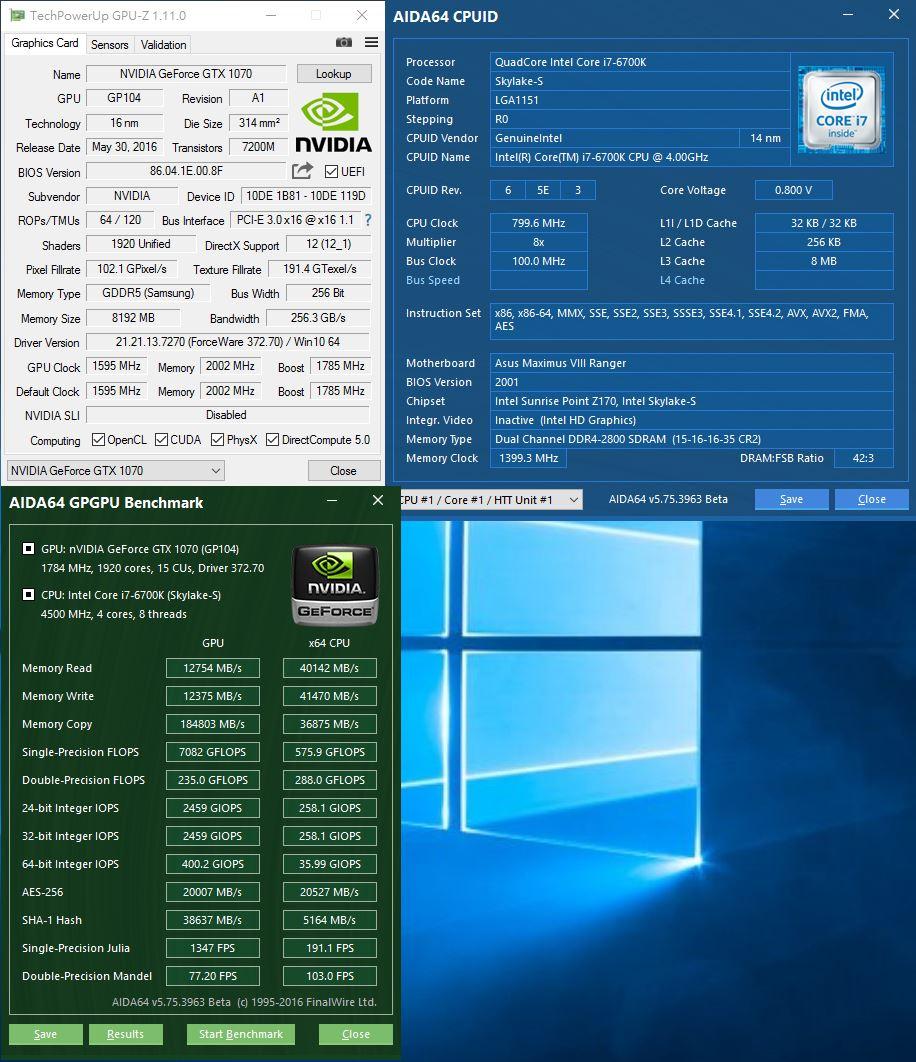Screen dimensions: 916x1062
Task: Click the Instruction Set text box in CPUID
Action: (691, 320)
